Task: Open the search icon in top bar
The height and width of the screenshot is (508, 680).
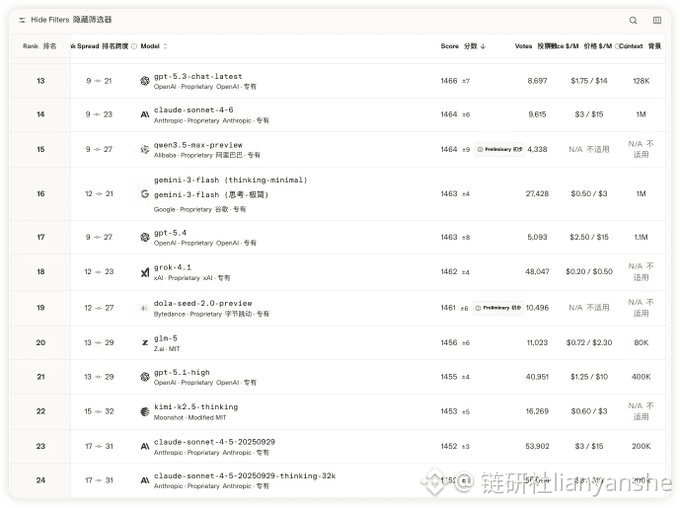Action: (x=633, y=20)
